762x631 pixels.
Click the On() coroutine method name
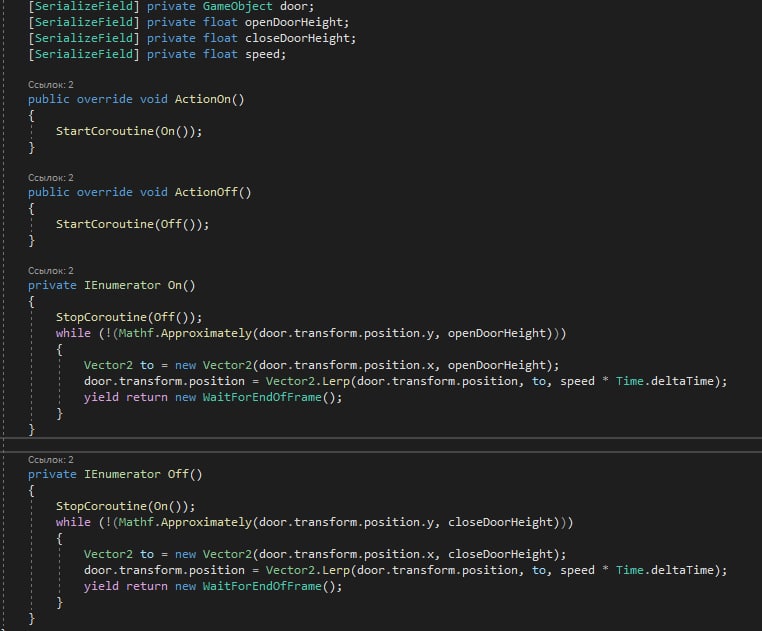[x=174, y=285]
